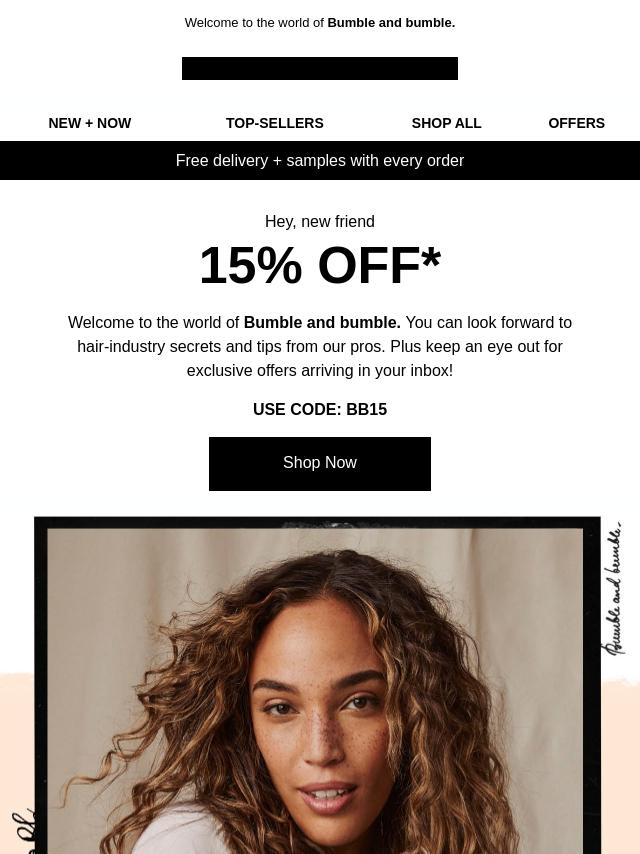Click the top preheader welcome text

(x=320, y=23)
